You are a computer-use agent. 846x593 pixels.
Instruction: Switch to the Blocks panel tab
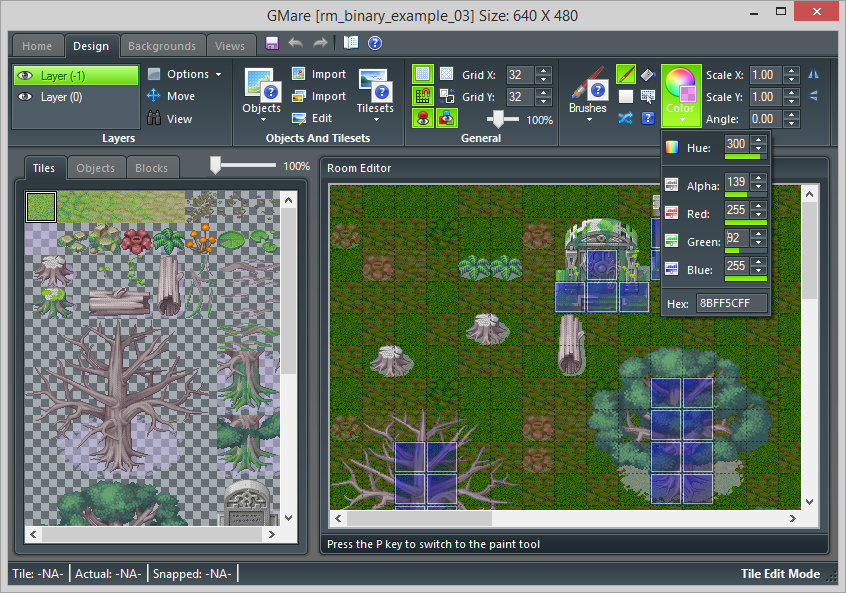pos(151,168)
